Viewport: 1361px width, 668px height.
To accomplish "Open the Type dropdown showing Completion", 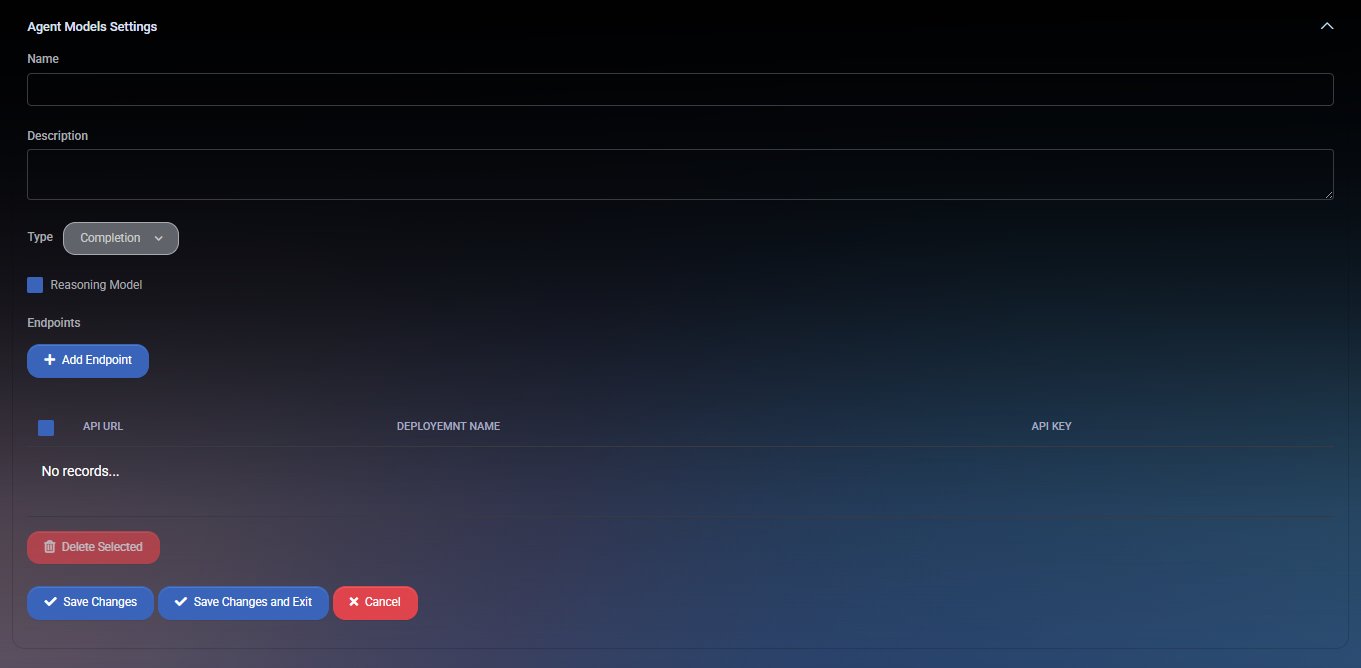I will pyautogui.click(x=121, y=238).
